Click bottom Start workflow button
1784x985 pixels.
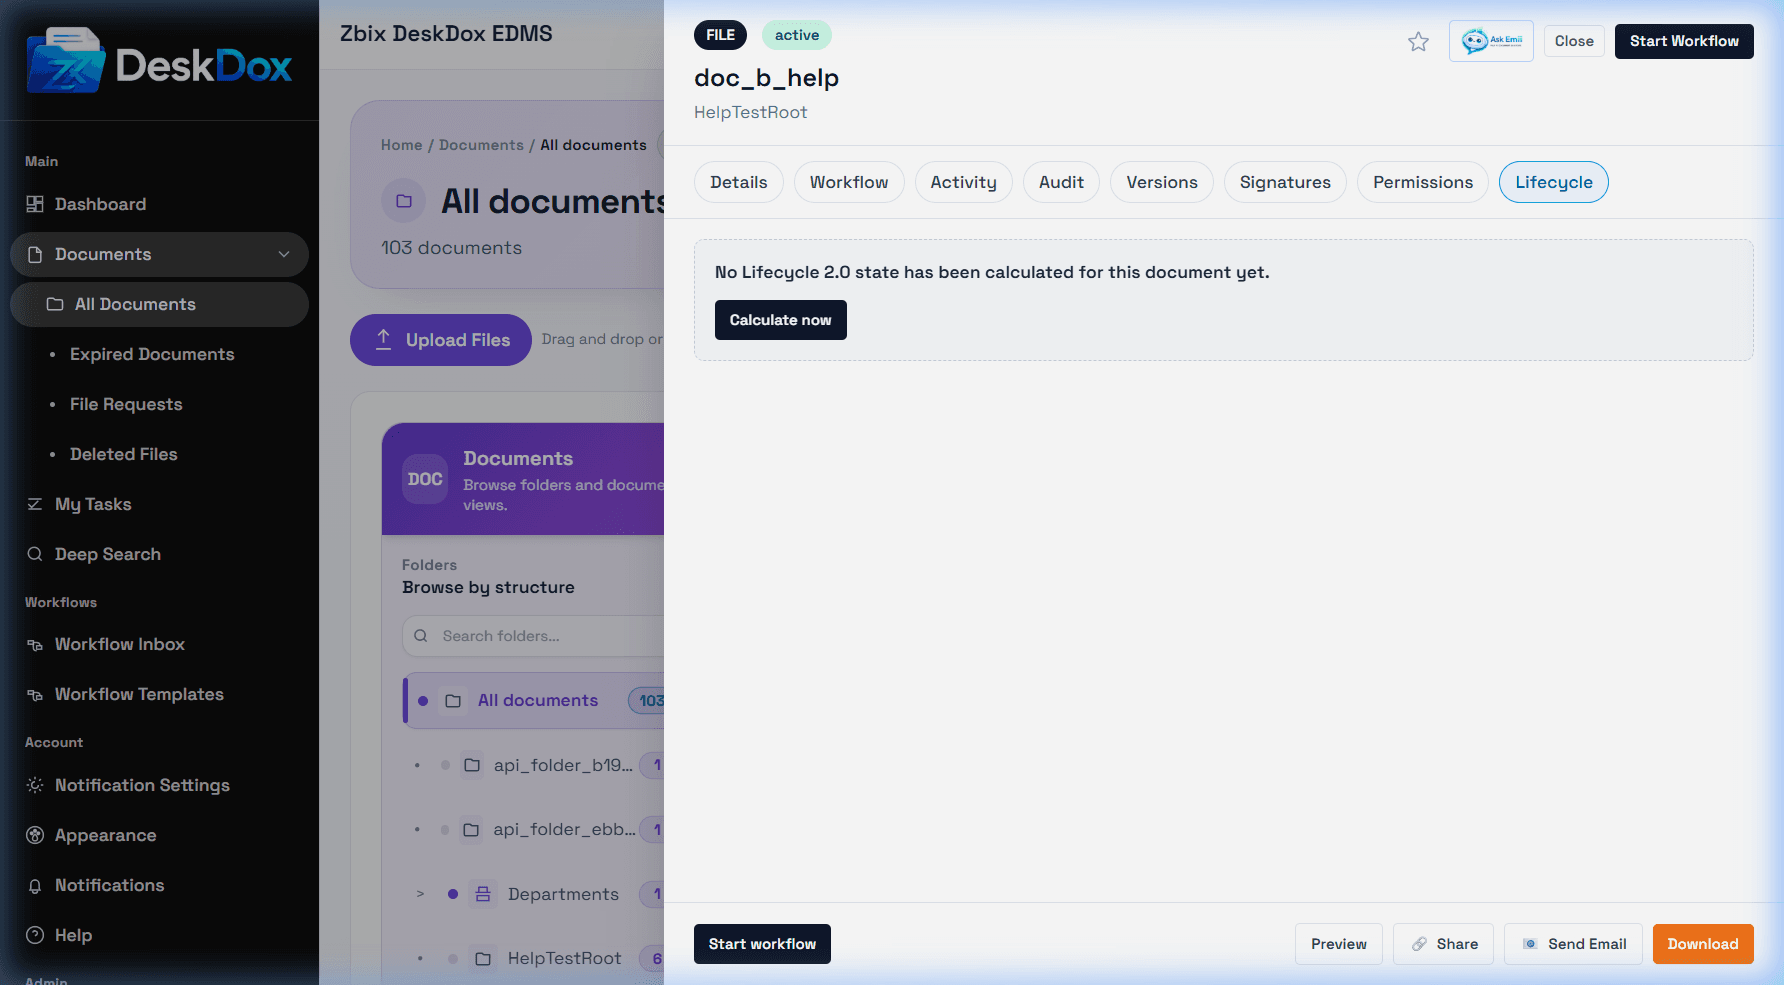(762, 944)
